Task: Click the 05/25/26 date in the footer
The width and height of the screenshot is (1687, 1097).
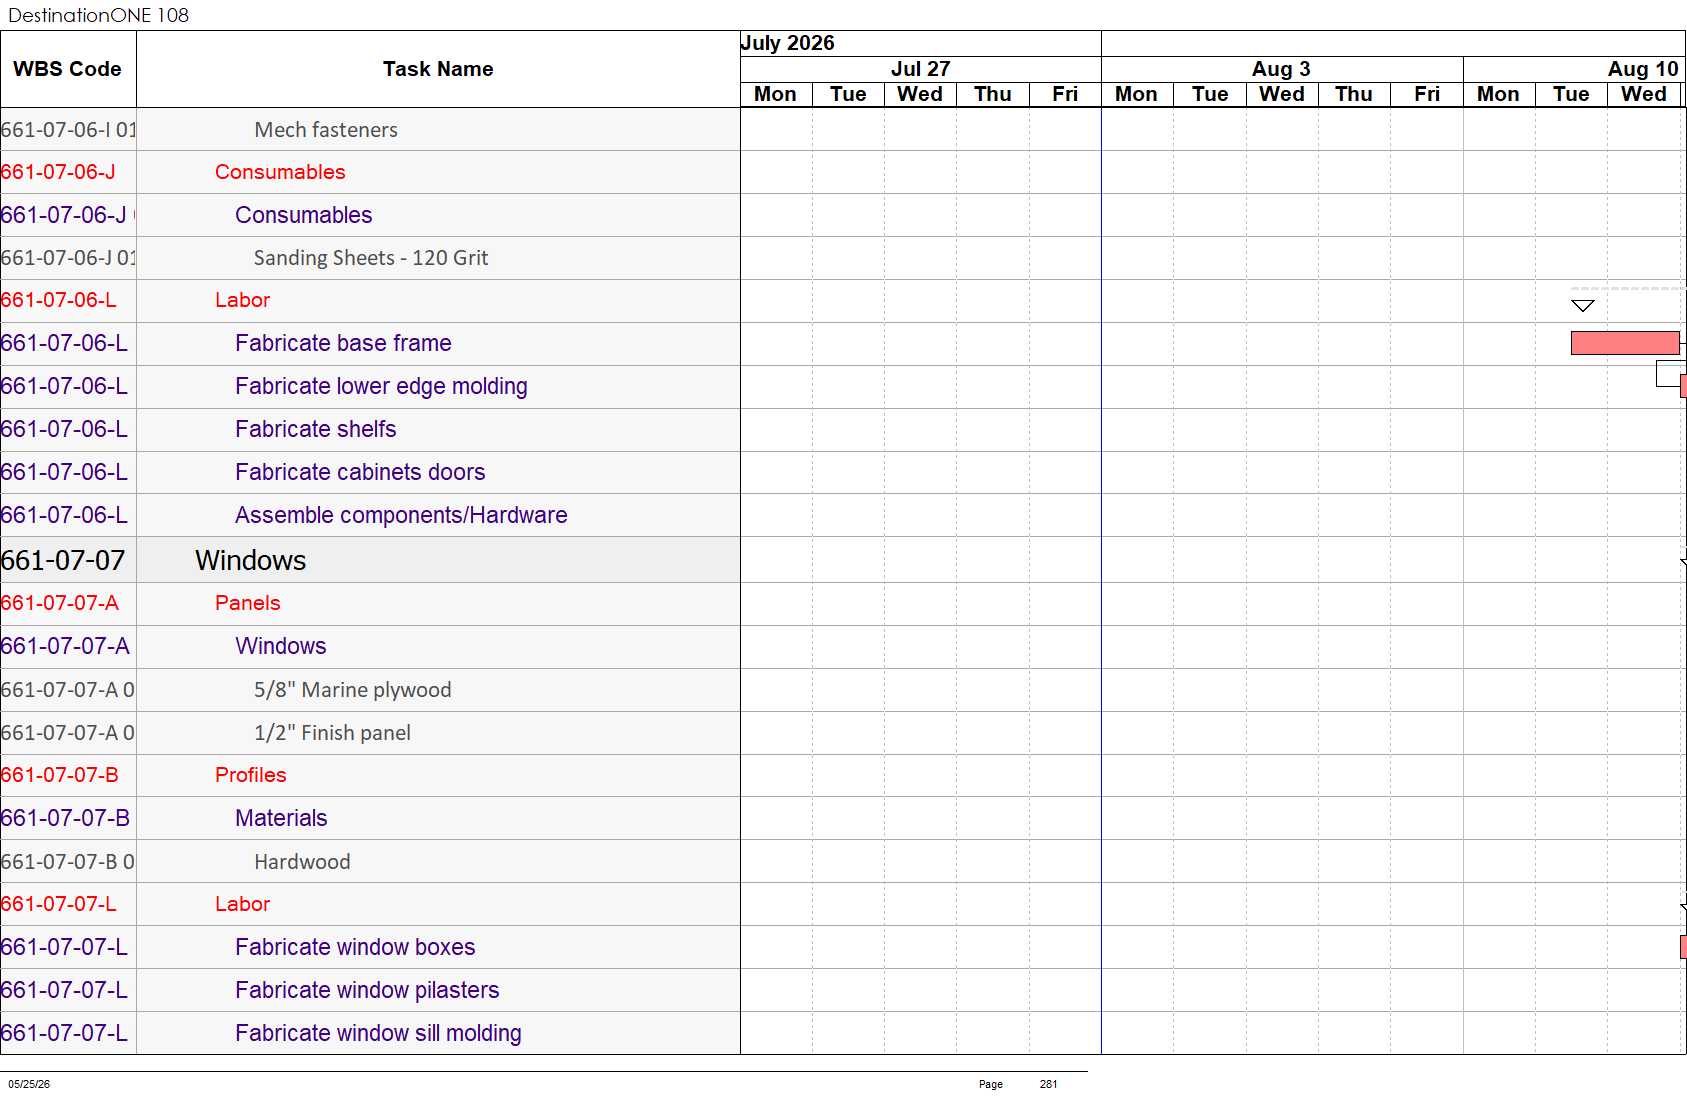Action: (29, 1084)
